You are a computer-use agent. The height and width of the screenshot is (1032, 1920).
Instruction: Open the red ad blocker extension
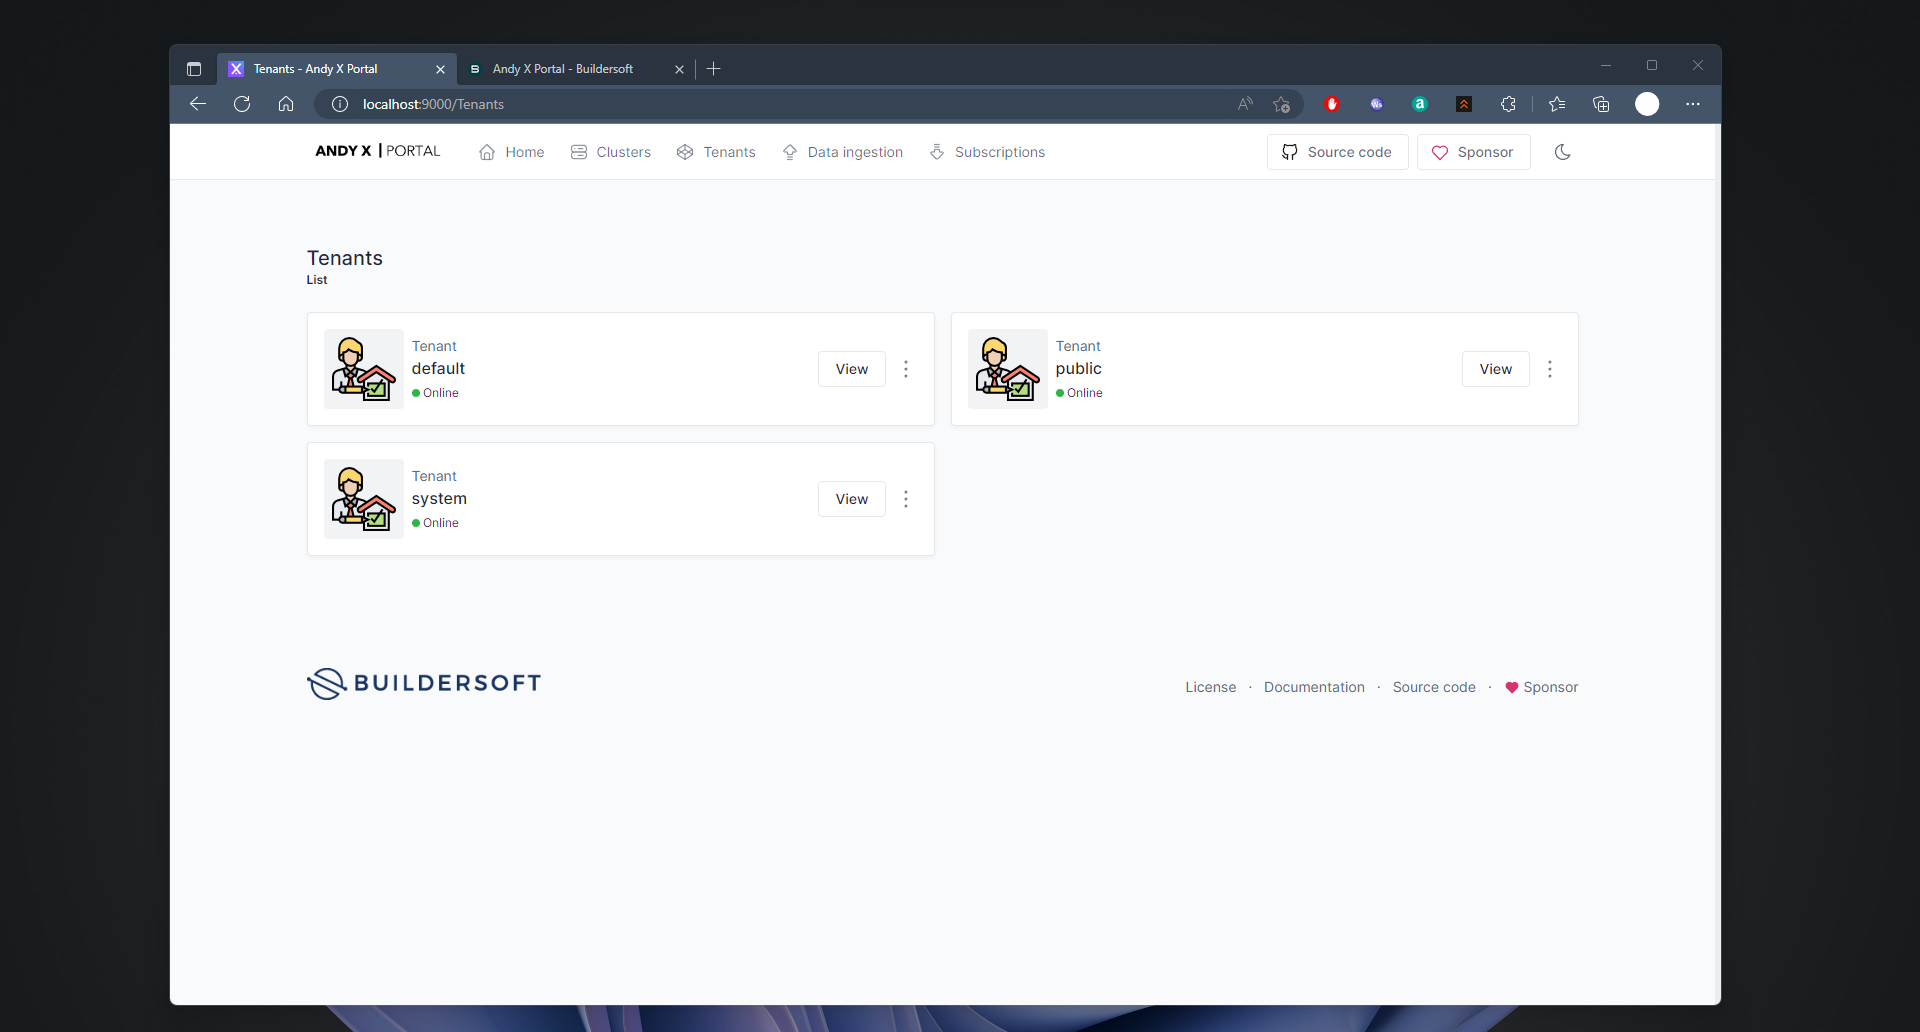(1332, 104)
